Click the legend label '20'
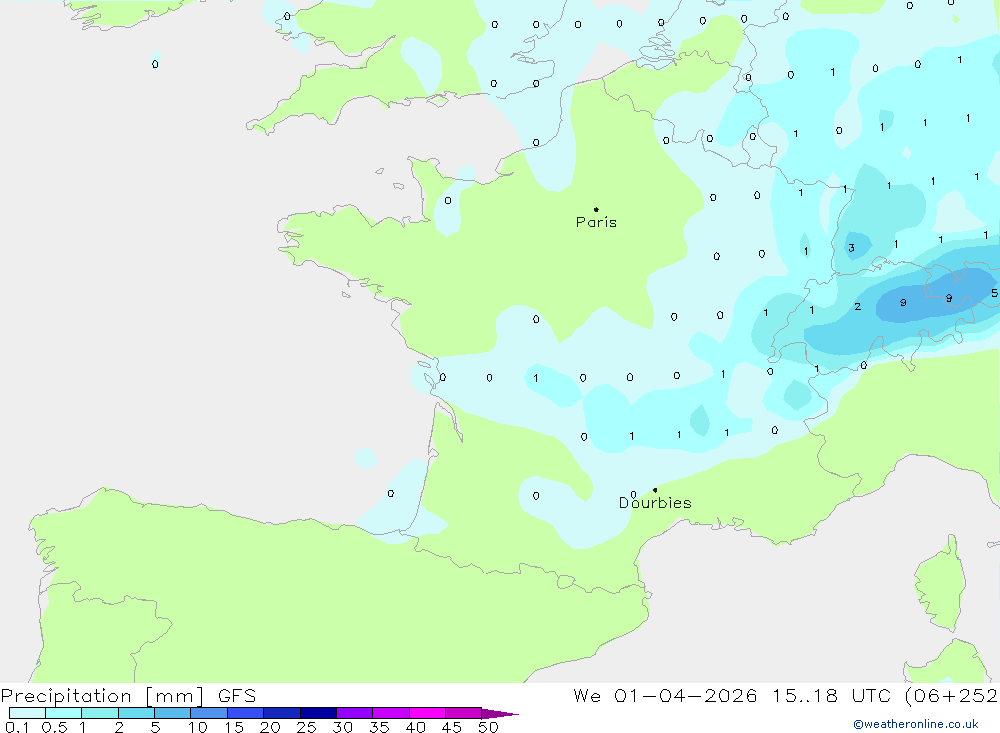1000x733 pixels. pos(270,727)
